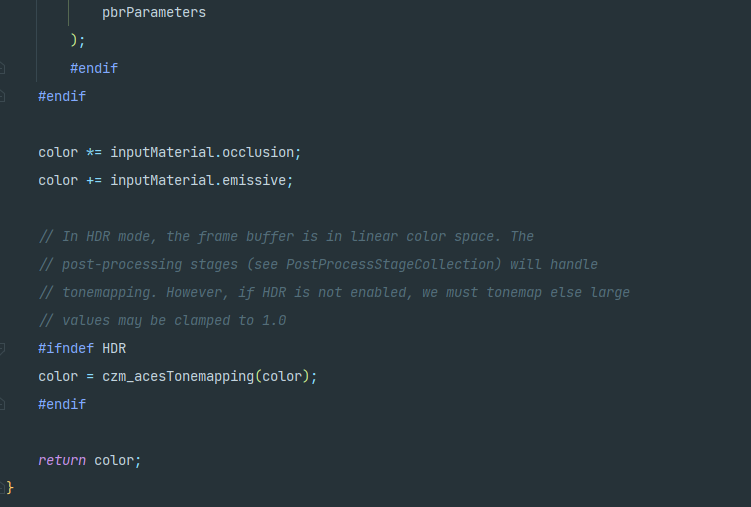Click the closing parenthesis before pbrParameters semicolon

(74, 40)
